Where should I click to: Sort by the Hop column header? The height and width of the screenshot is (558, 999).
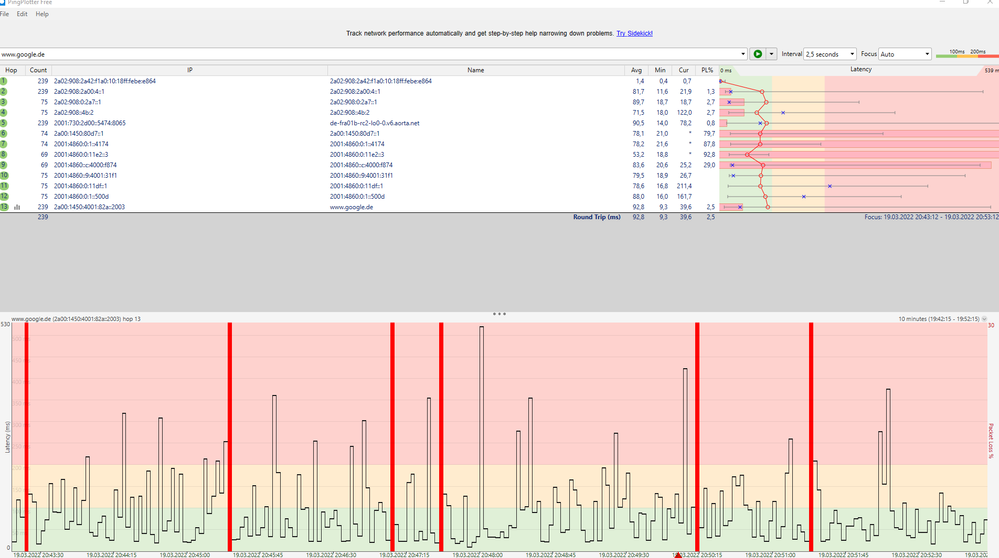pos(11,70)
